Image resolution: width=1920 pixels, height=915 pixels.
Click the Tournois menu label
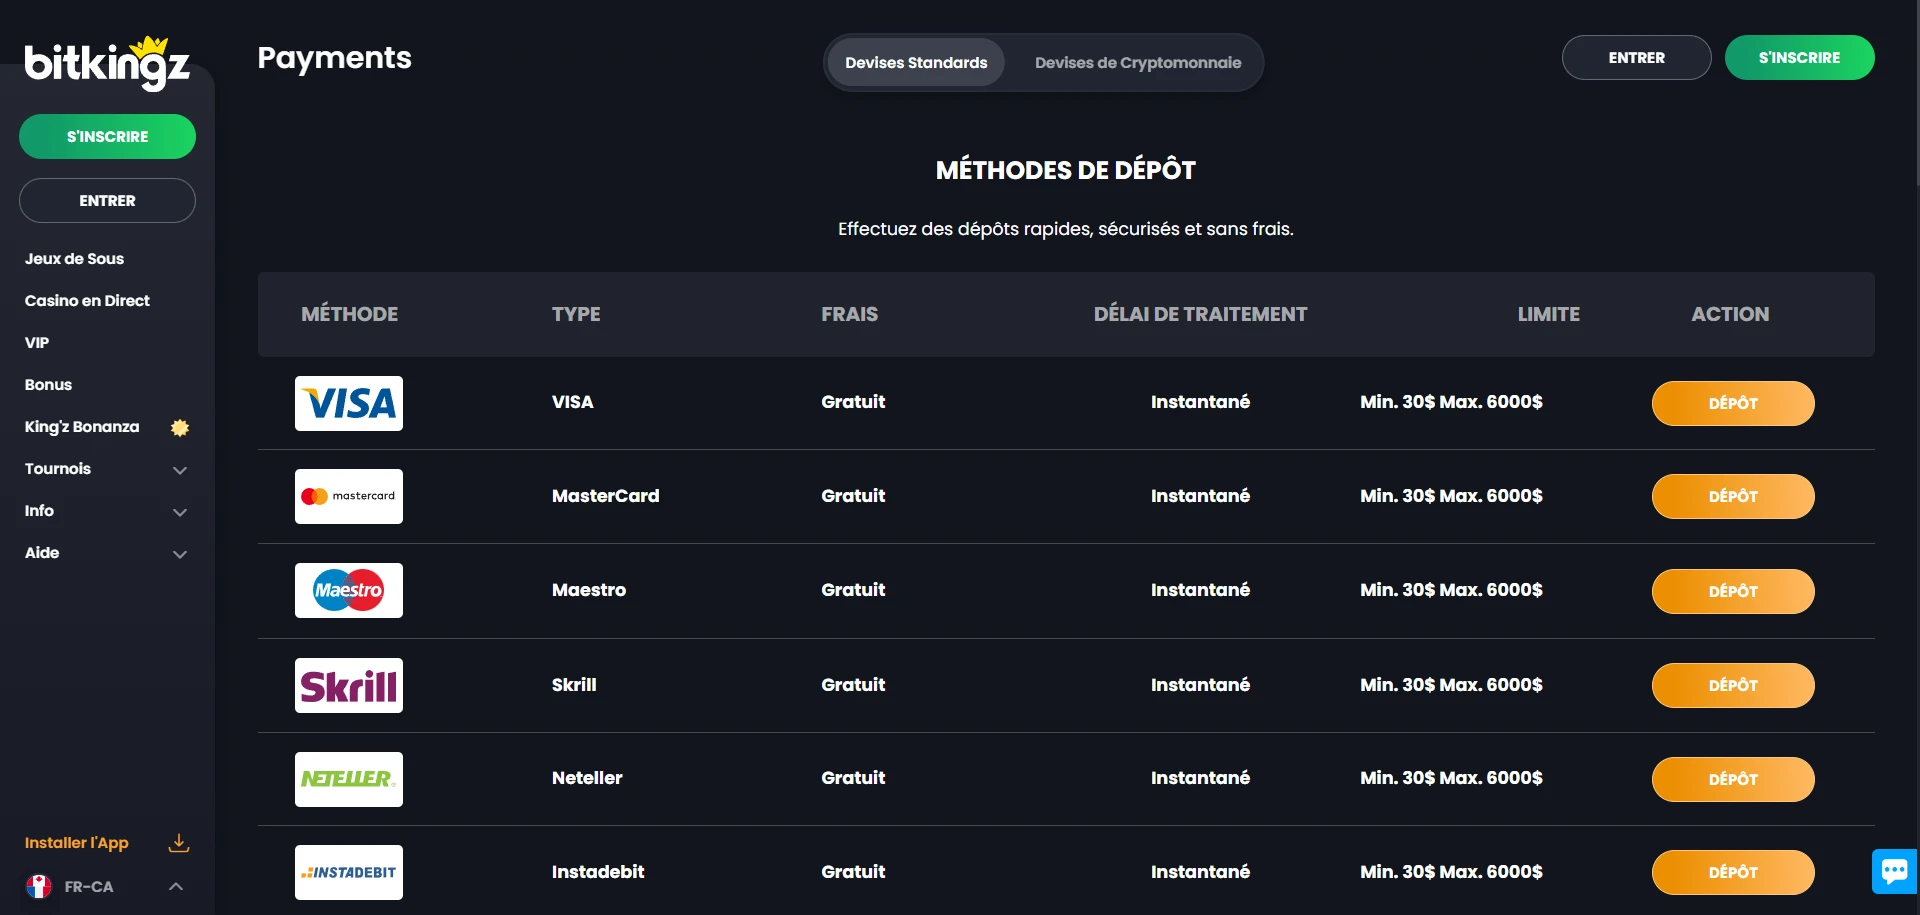pos(58,469)
